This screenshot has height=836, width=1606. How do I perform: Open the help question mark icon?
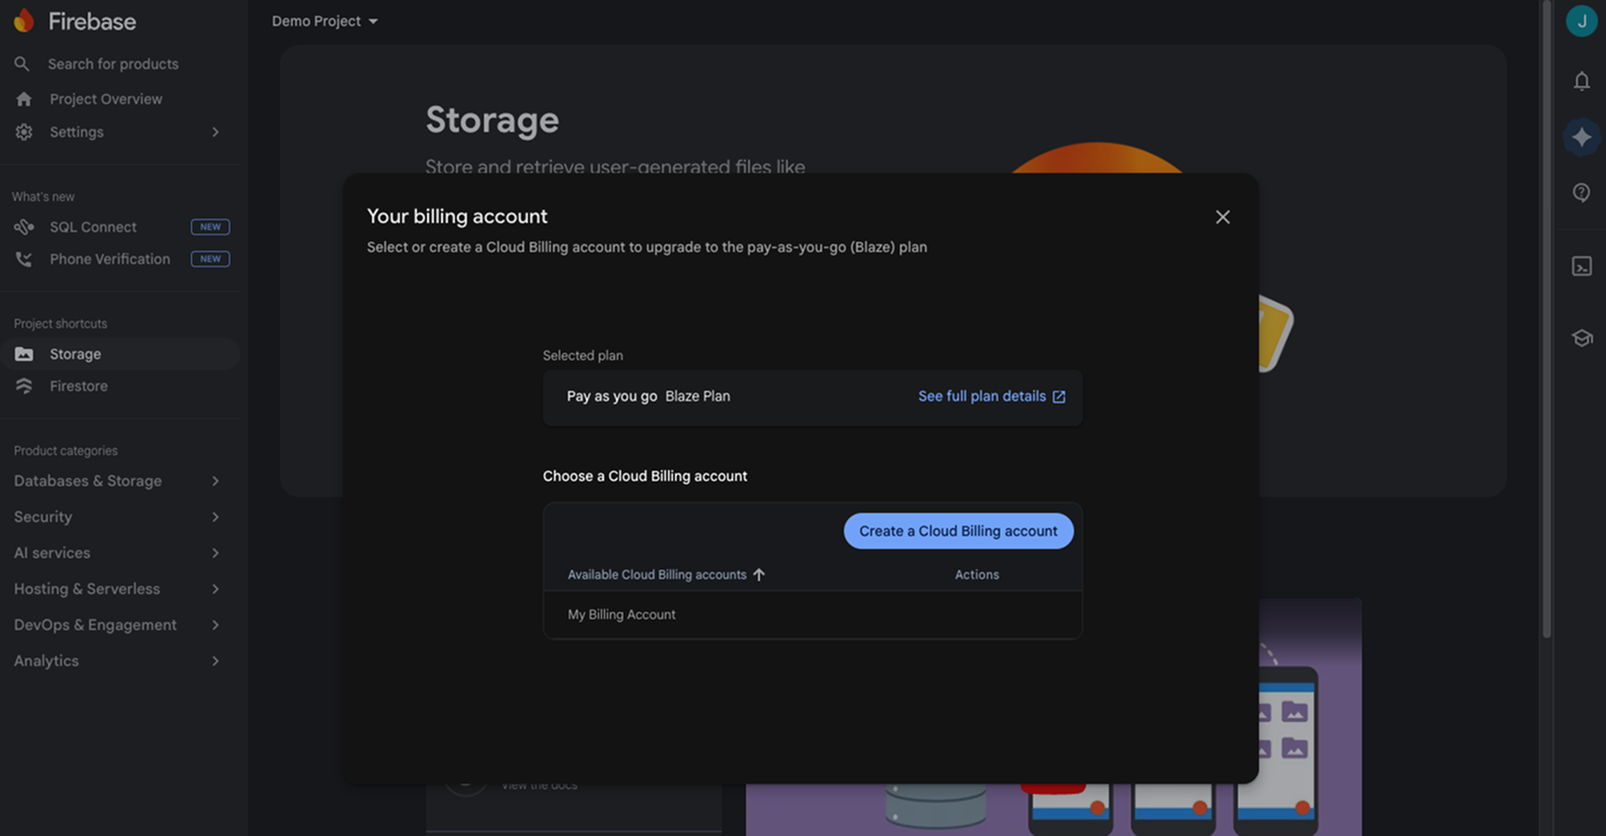coord(1581,192)
